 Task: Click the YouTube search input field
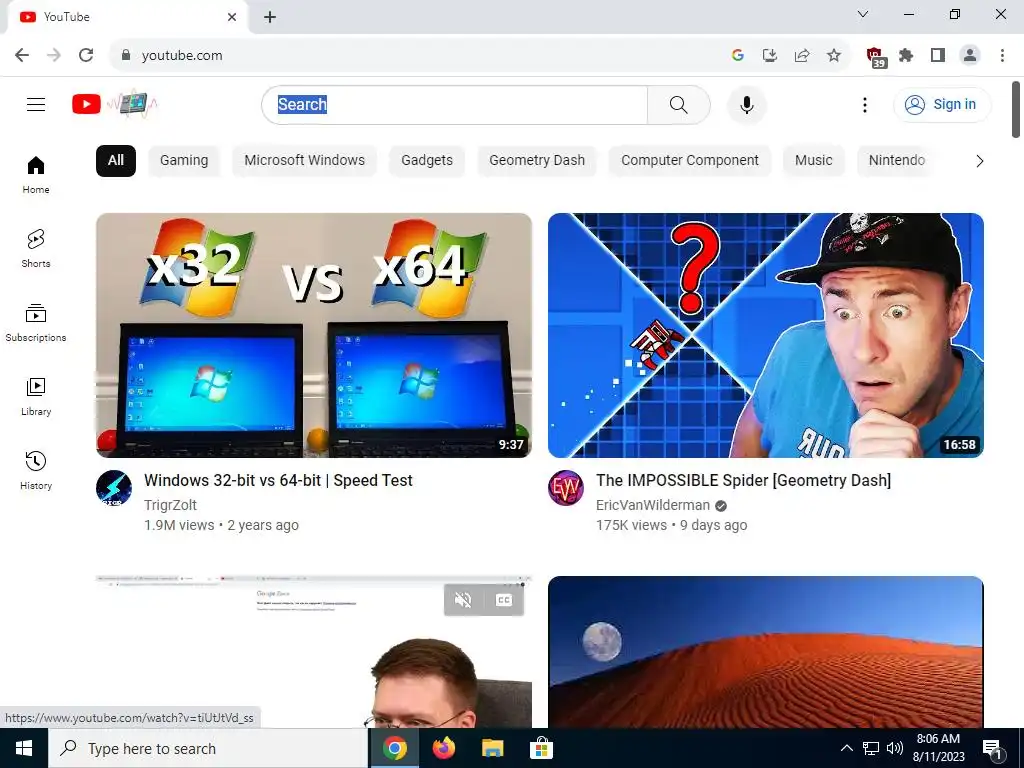(455, 104)
